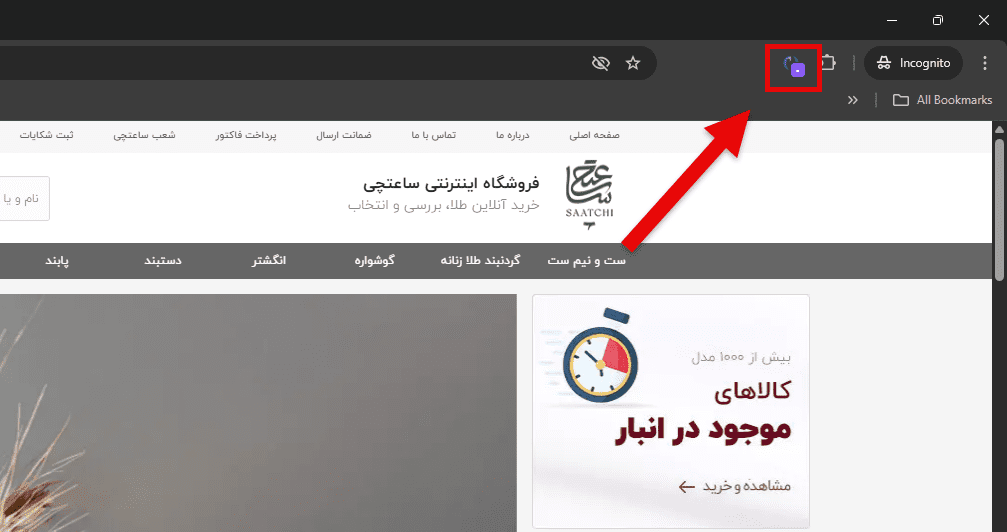Click the crossed-out eye tracking protection icon

600,63
